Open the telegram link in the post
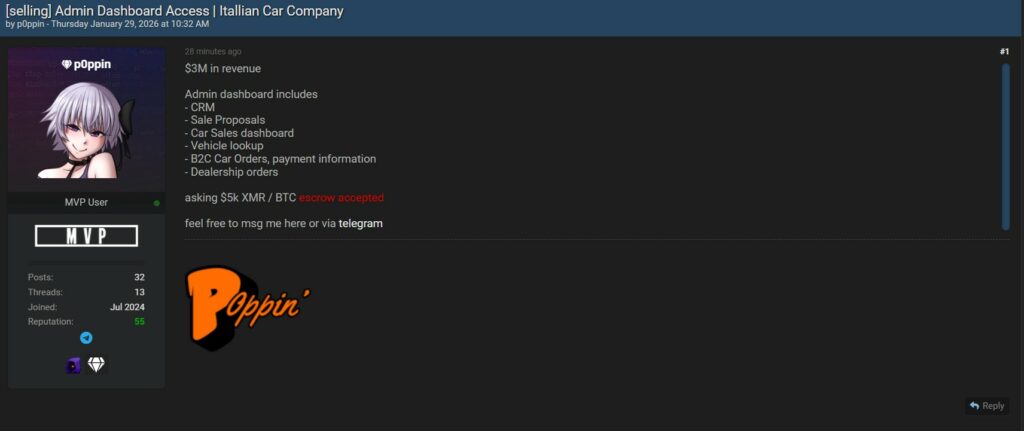 tap(360, 223)
